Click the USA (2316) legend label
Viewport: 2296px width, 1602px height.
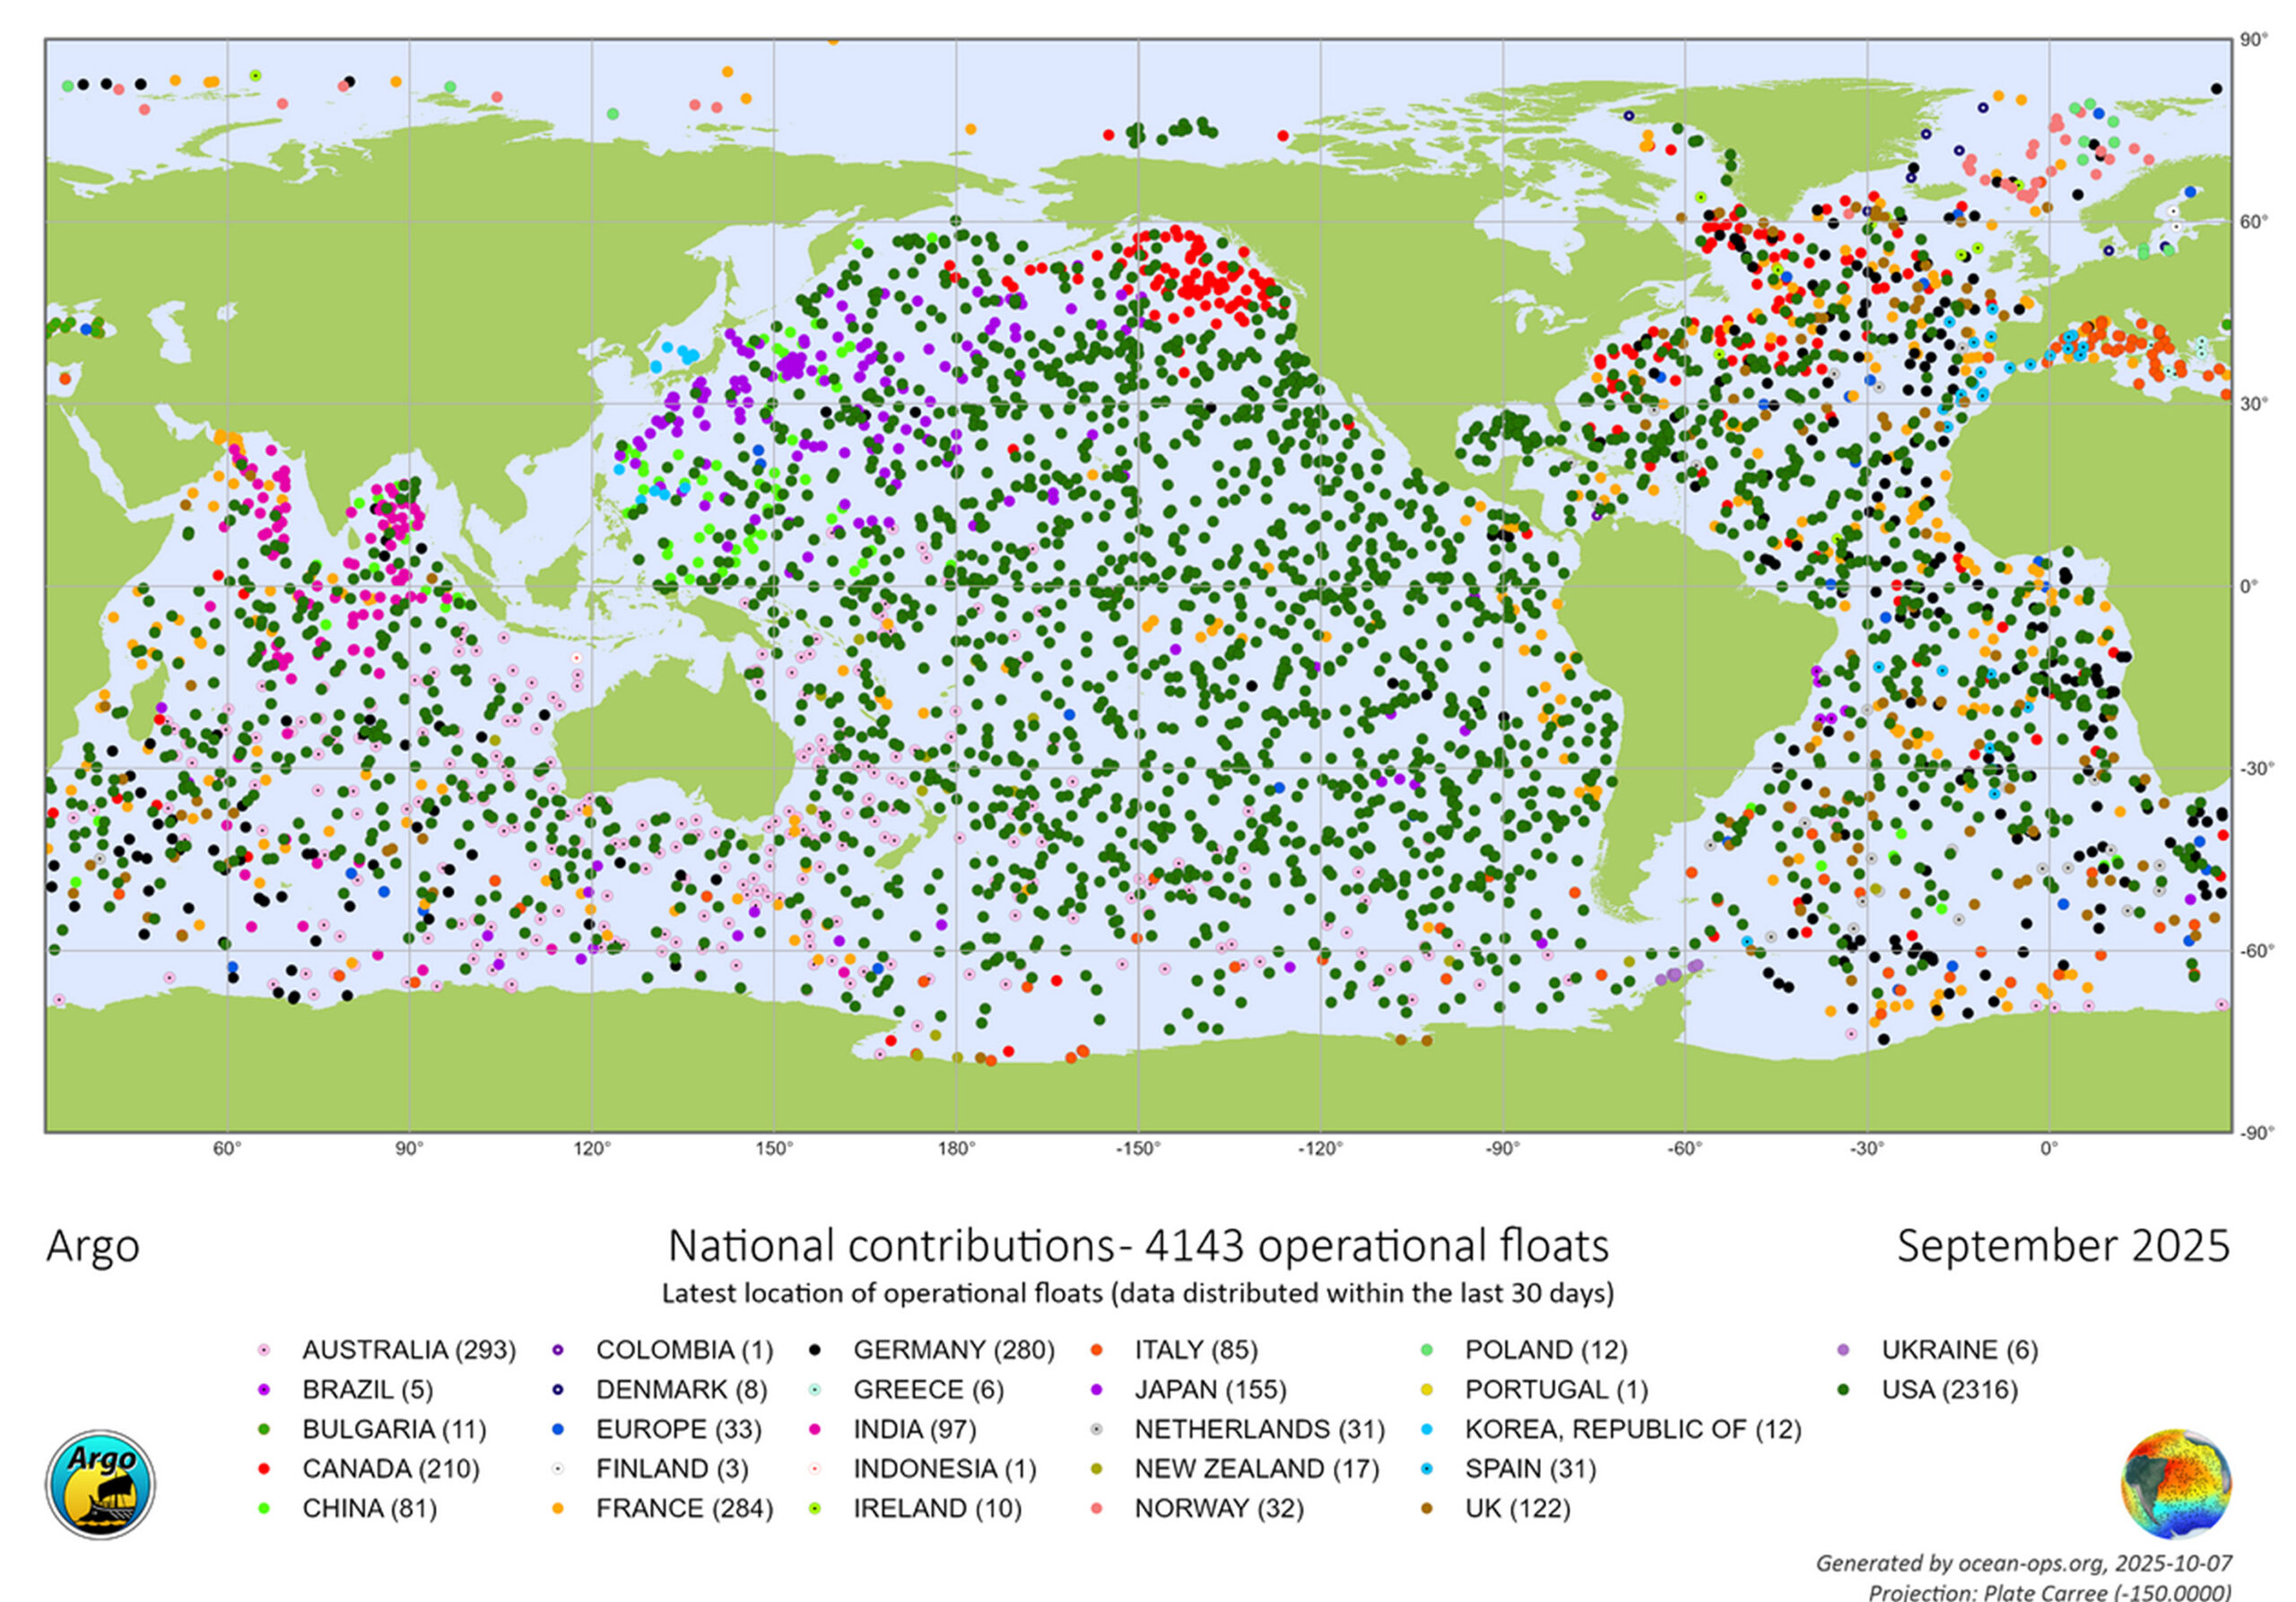(1949, 1390)
